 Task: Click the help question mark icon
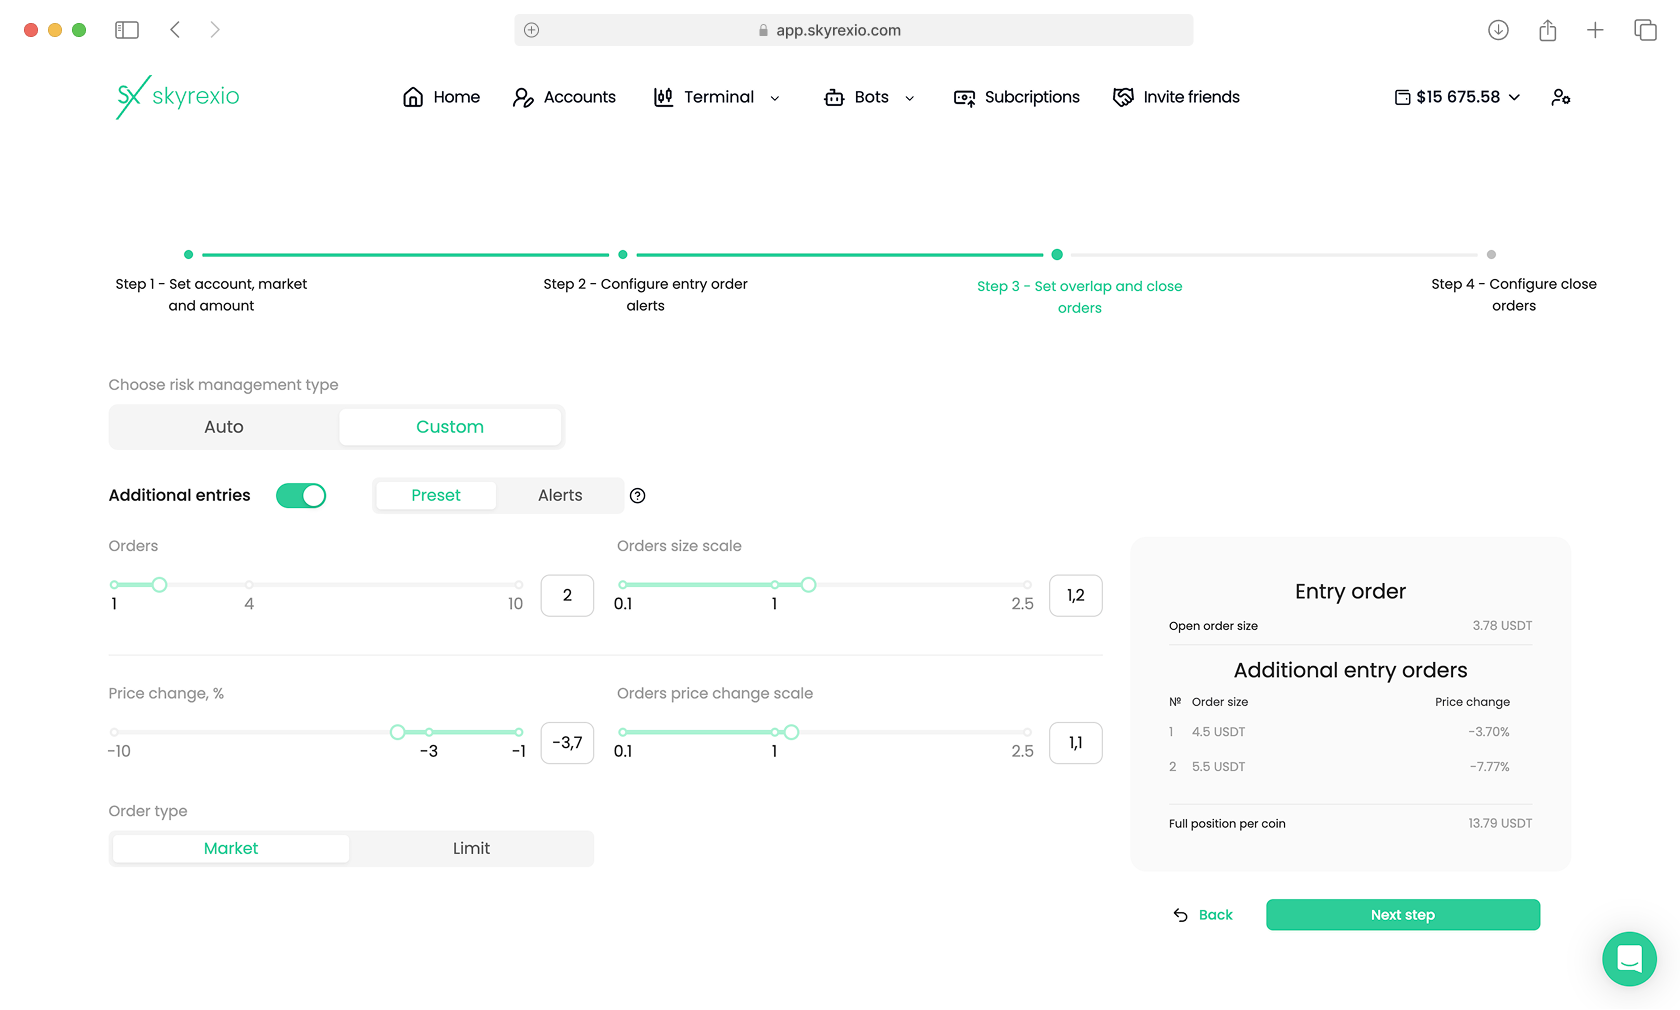click(637, 496)
